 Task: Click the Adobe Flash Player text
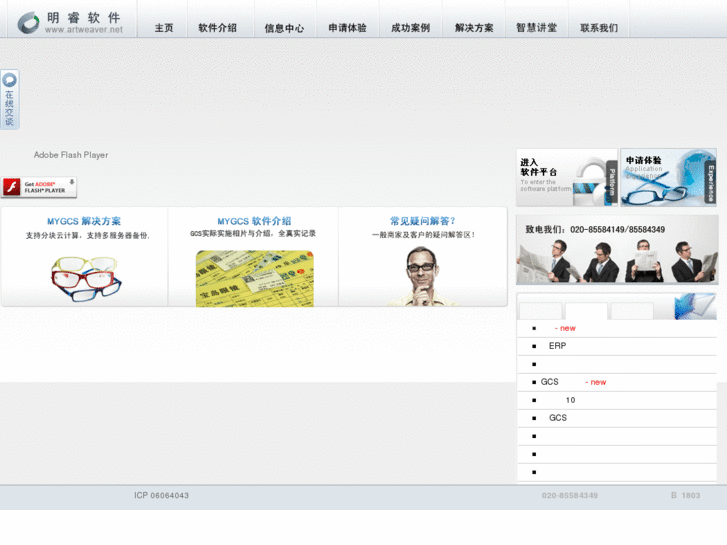point(71,155)
